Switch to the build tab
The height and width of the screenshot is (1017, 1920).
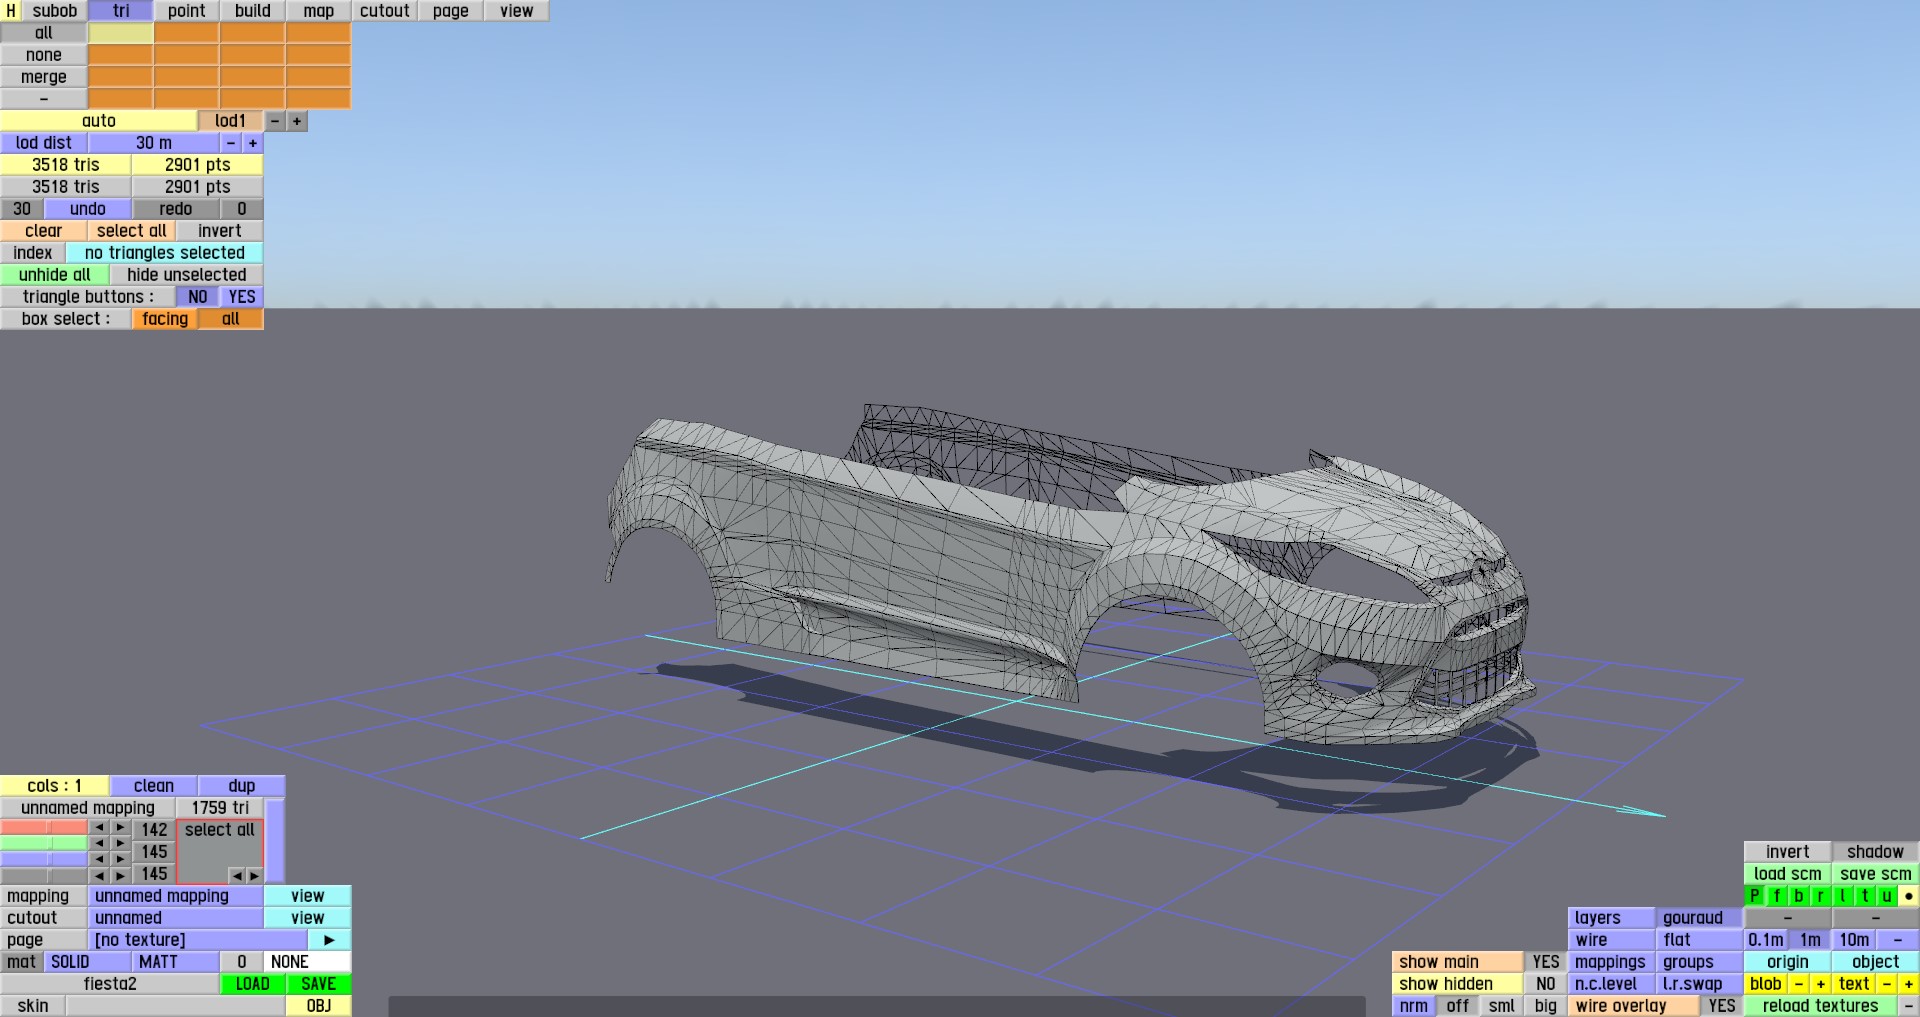click(x=253, y=11)
